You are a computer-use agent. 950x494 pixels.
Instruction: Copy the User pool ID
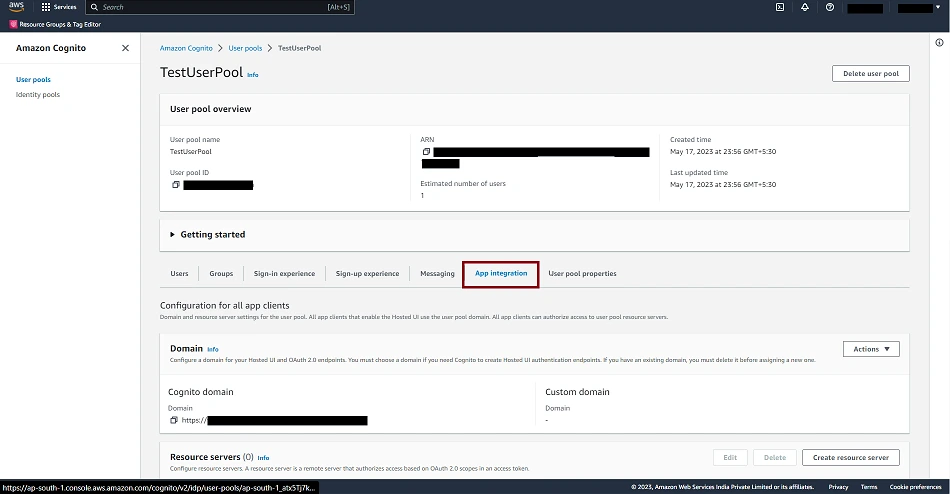(x=176, y=185)
